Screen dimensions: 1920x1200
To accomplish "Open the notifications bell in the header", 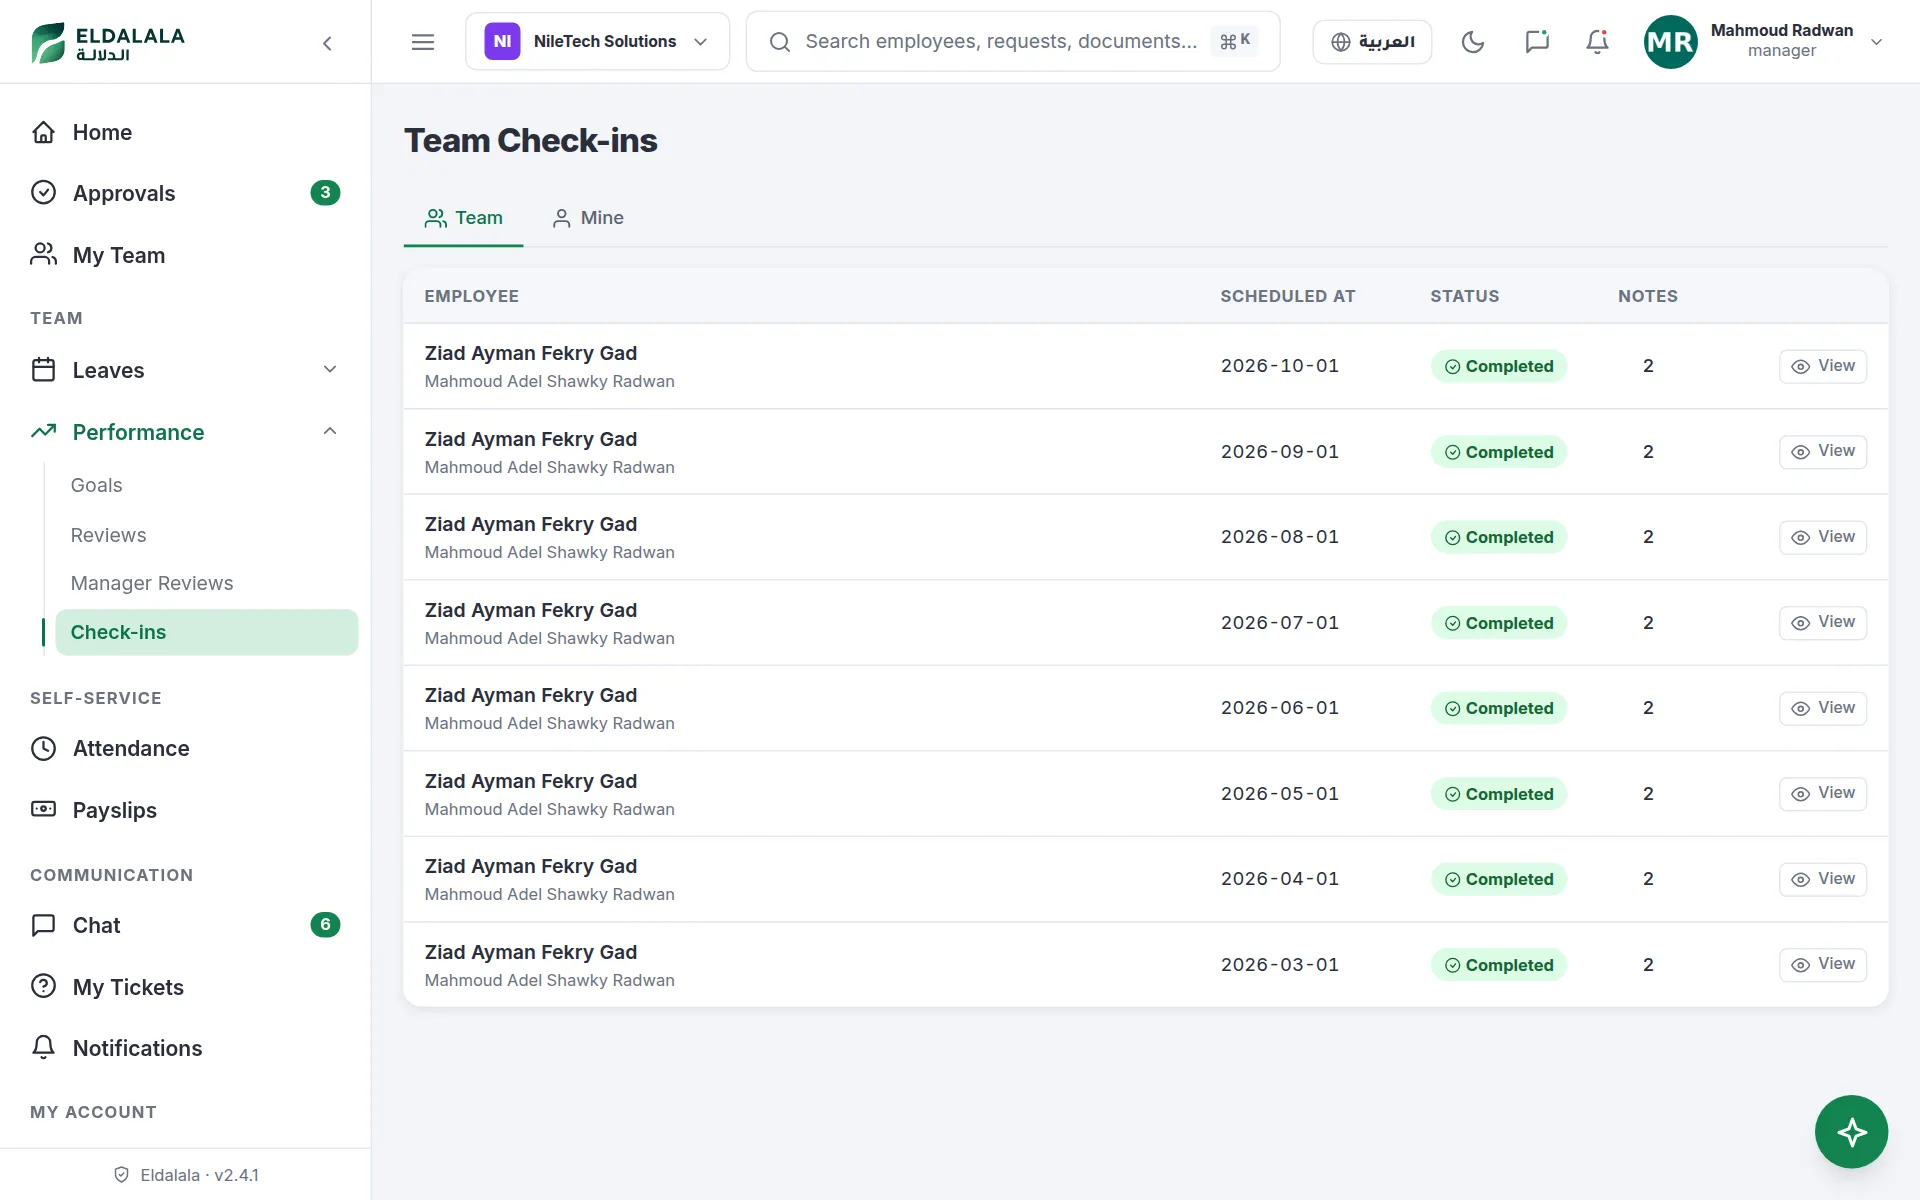I will point(1598,42).
